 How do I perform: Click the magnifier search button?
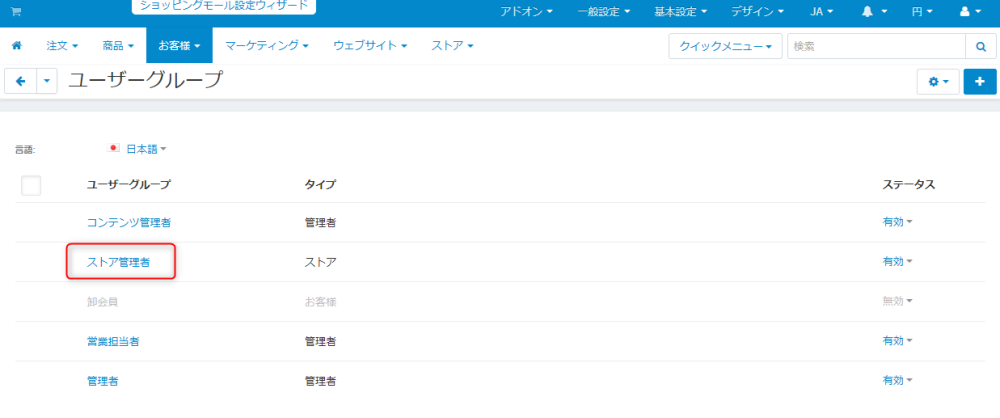[x=980, y=47]
